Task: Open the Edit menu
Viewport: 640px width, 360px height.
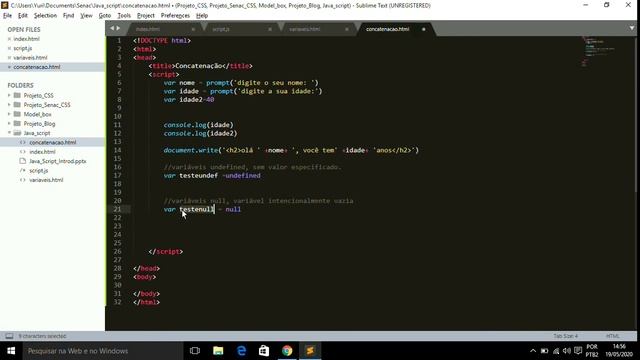Action: pos(23,16)
